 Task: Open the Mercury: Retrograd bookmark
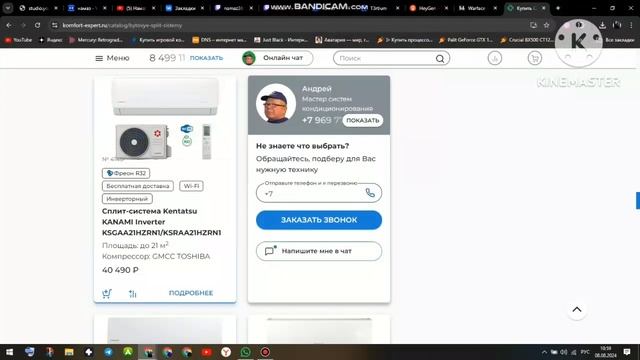tap(96, 40)
